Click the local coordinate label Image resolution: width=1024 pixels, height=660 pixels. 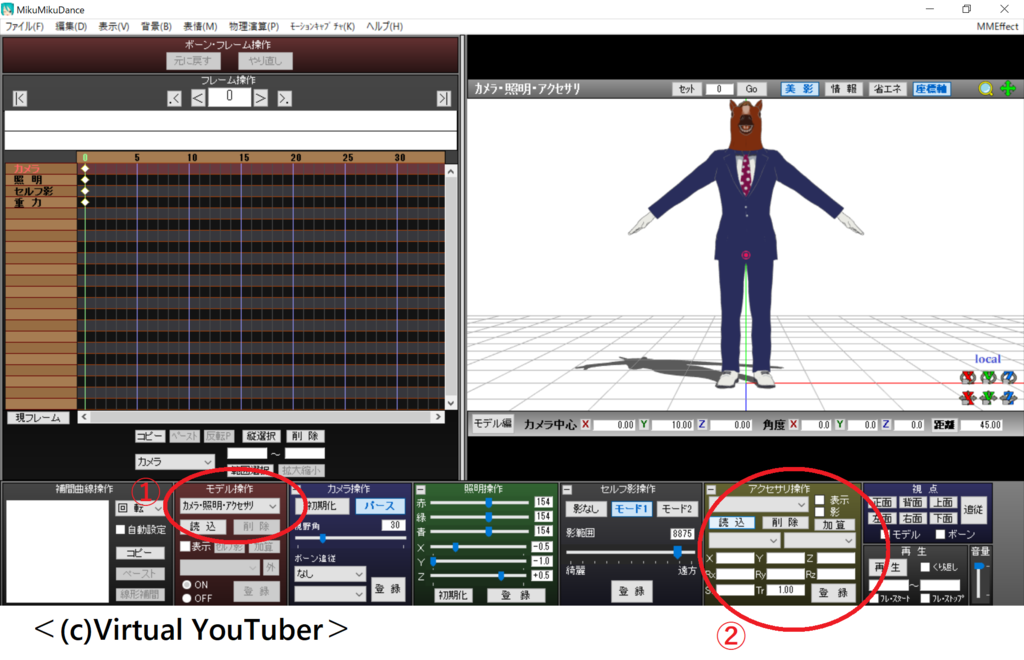[987, 359]
